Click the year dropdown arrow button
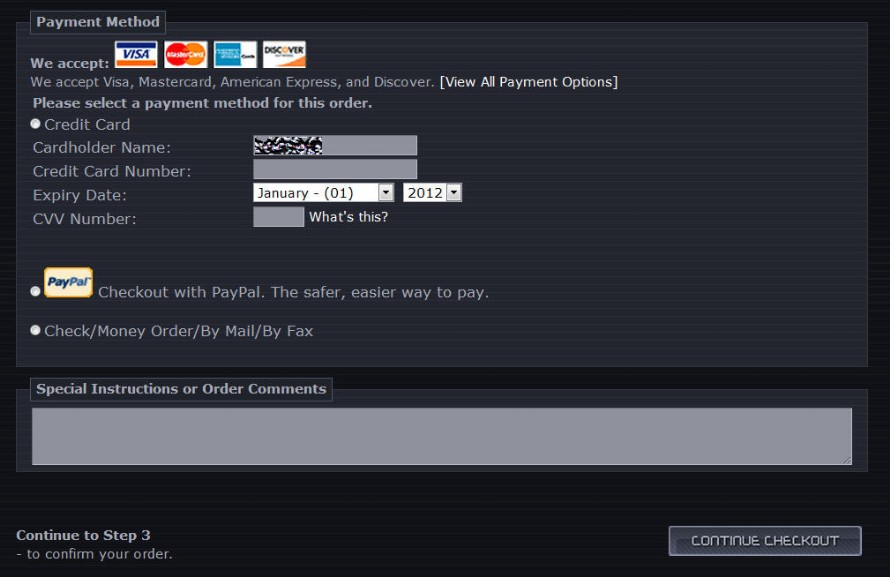This screenshot has height=577, width=890. click(454, 193)
